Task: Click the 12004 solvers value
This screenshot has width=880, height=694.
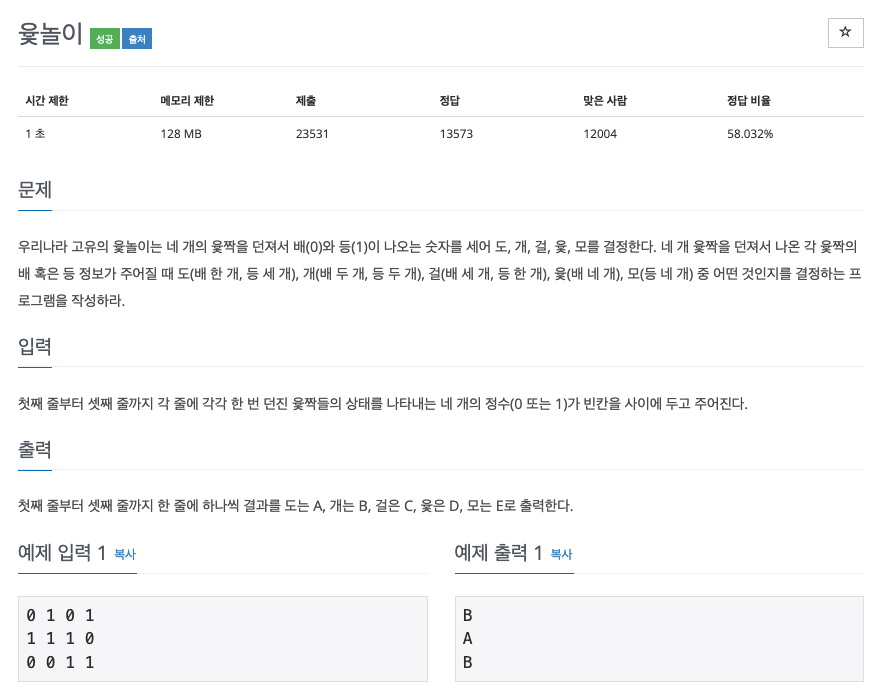Action: 600,134
